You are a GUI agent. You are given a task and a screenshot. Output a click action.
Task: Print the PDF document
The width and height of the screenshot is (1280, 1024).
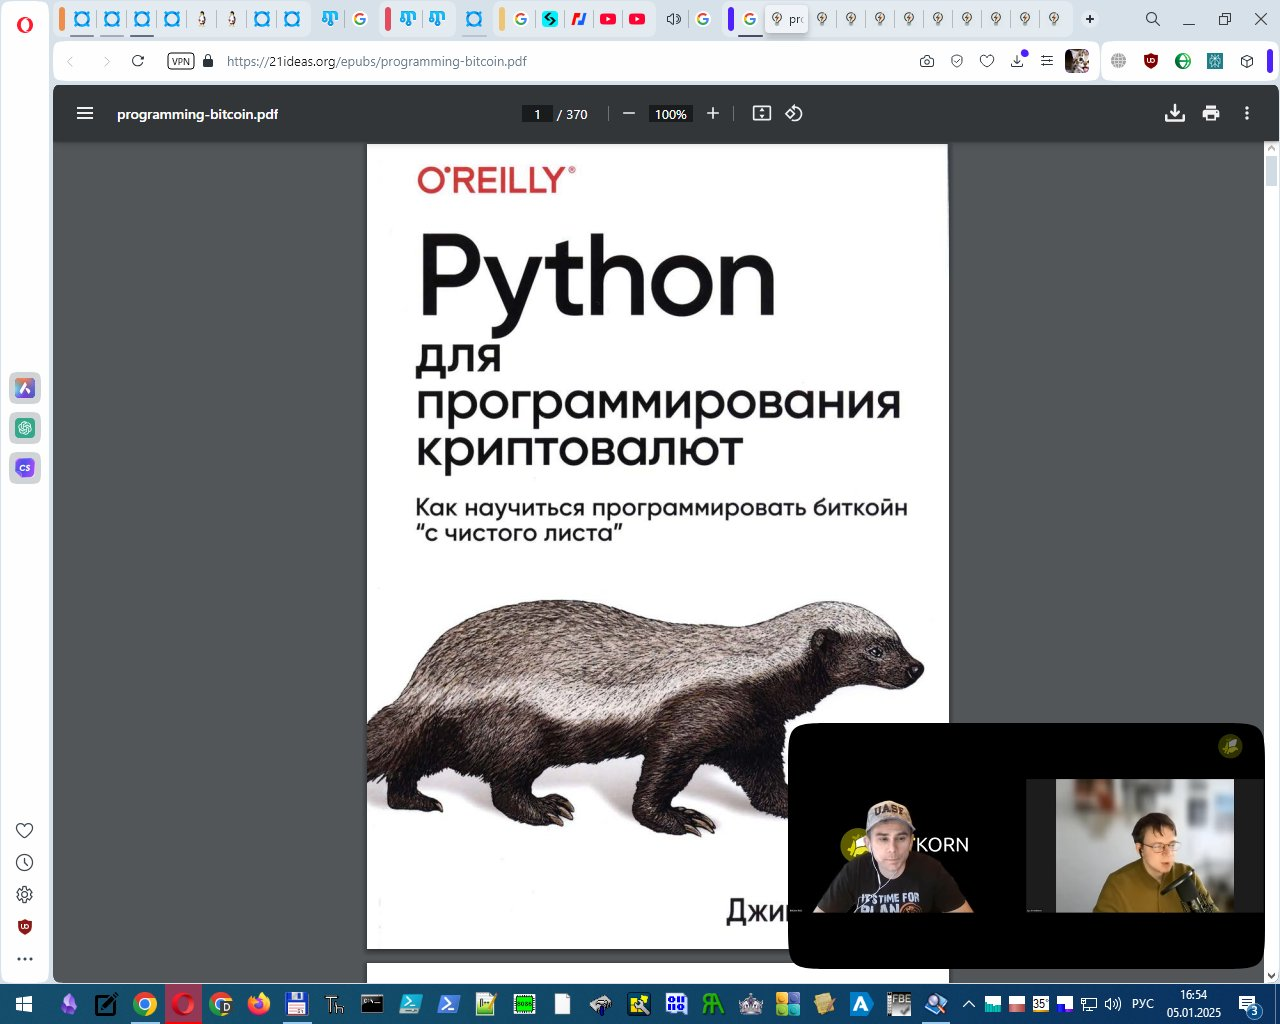point(1211,114)
